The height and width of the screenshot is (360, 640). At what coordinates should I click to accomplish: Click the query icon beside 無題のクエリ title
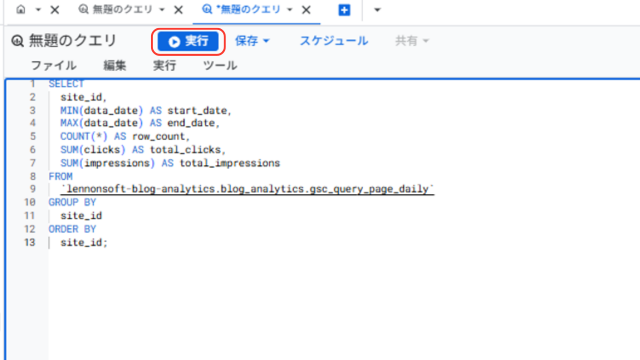click(x=18, y=41)
